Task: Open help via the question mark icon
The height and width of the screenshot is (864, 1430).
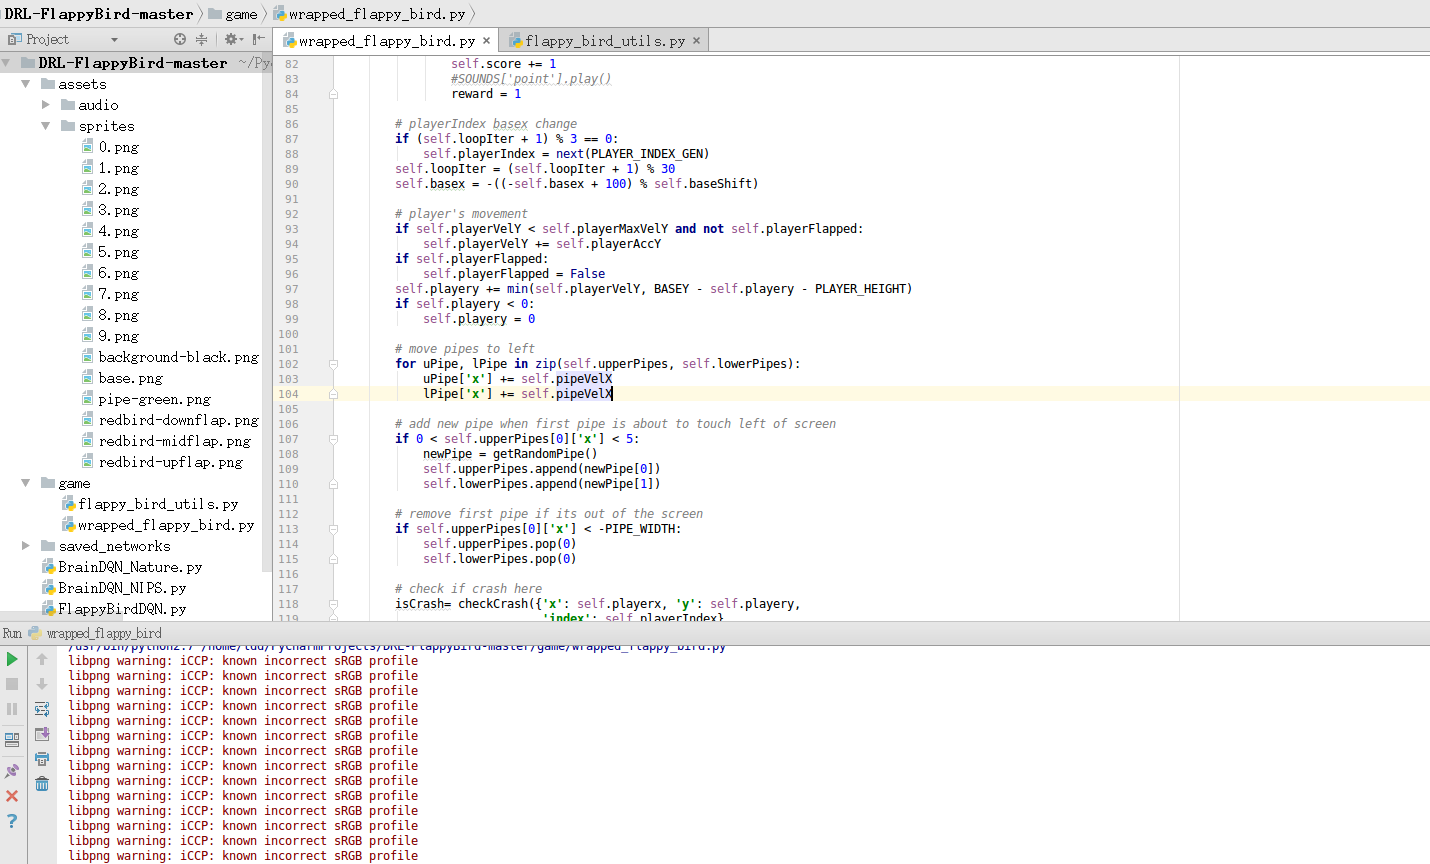Action: click(12, 821)
